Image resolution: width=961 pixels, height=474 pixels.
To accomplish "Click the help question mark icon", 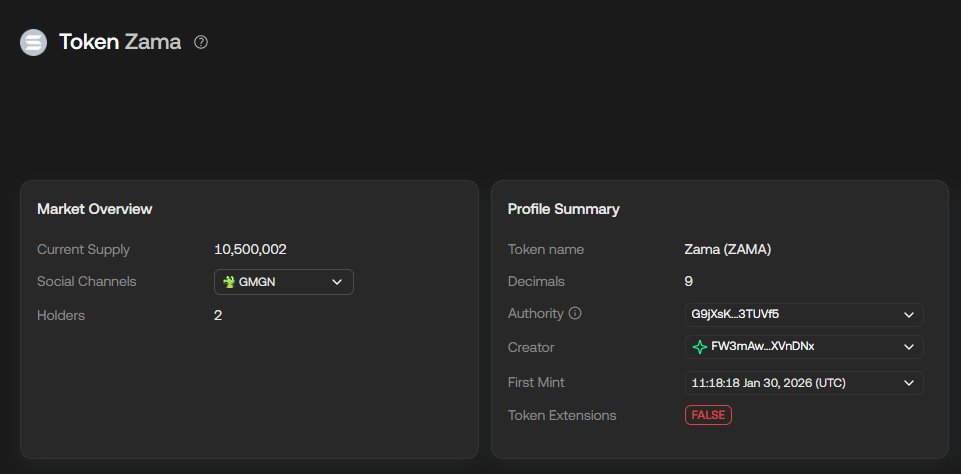I will [201, 42].
